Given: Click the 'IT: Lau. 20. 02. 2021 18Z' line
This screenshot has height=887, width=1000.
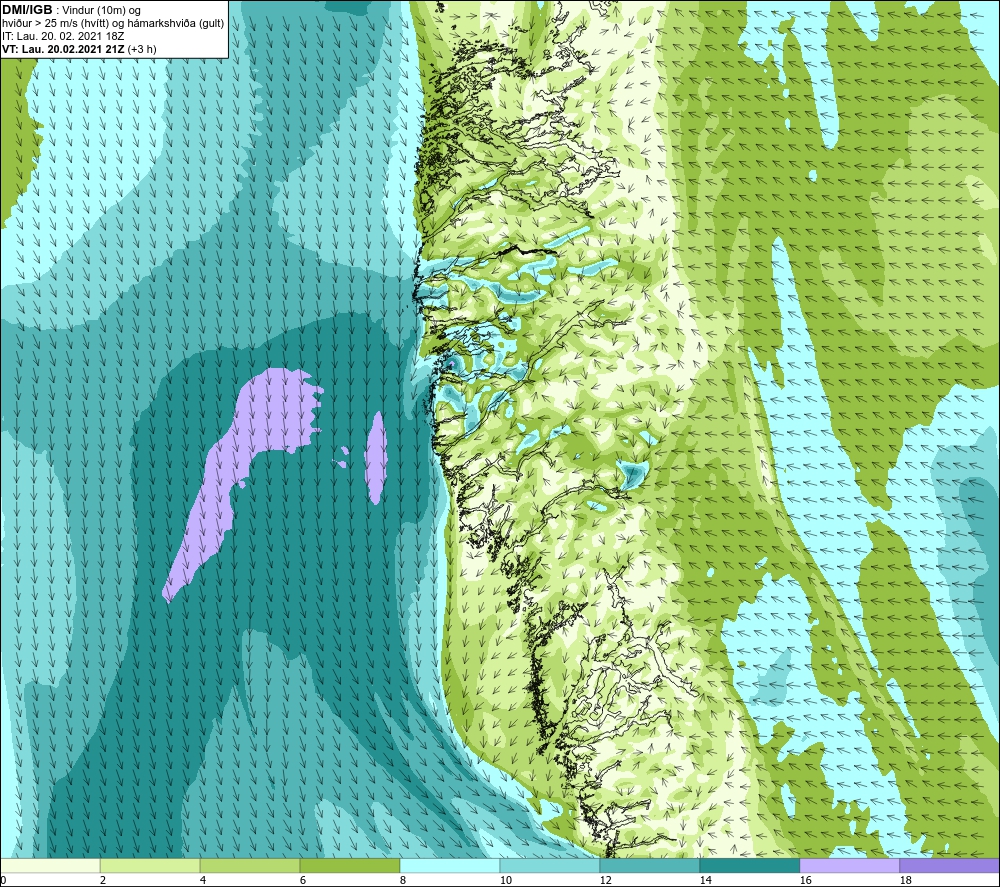Looking at the screenshot, I should click(63, 36).
